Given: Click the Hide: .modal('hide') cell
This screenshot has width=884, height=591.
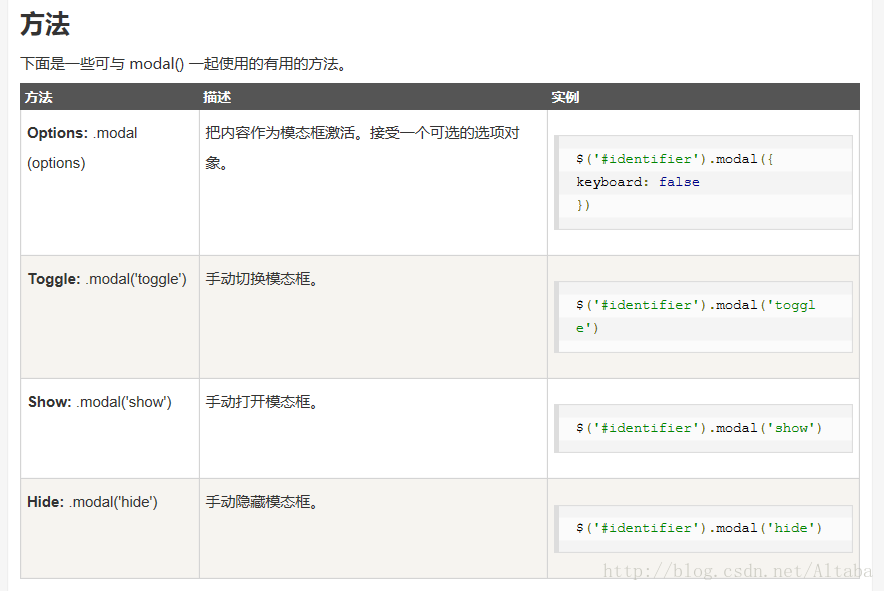Looking at the screenshot, I should (110, 528).
